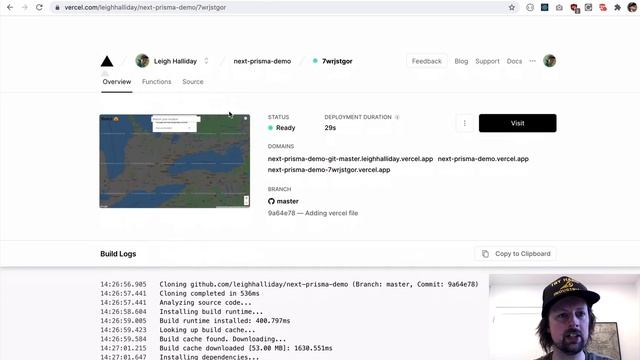
Task: Open user avatar menu in Vercel header
Action: (x=549, y=61)
